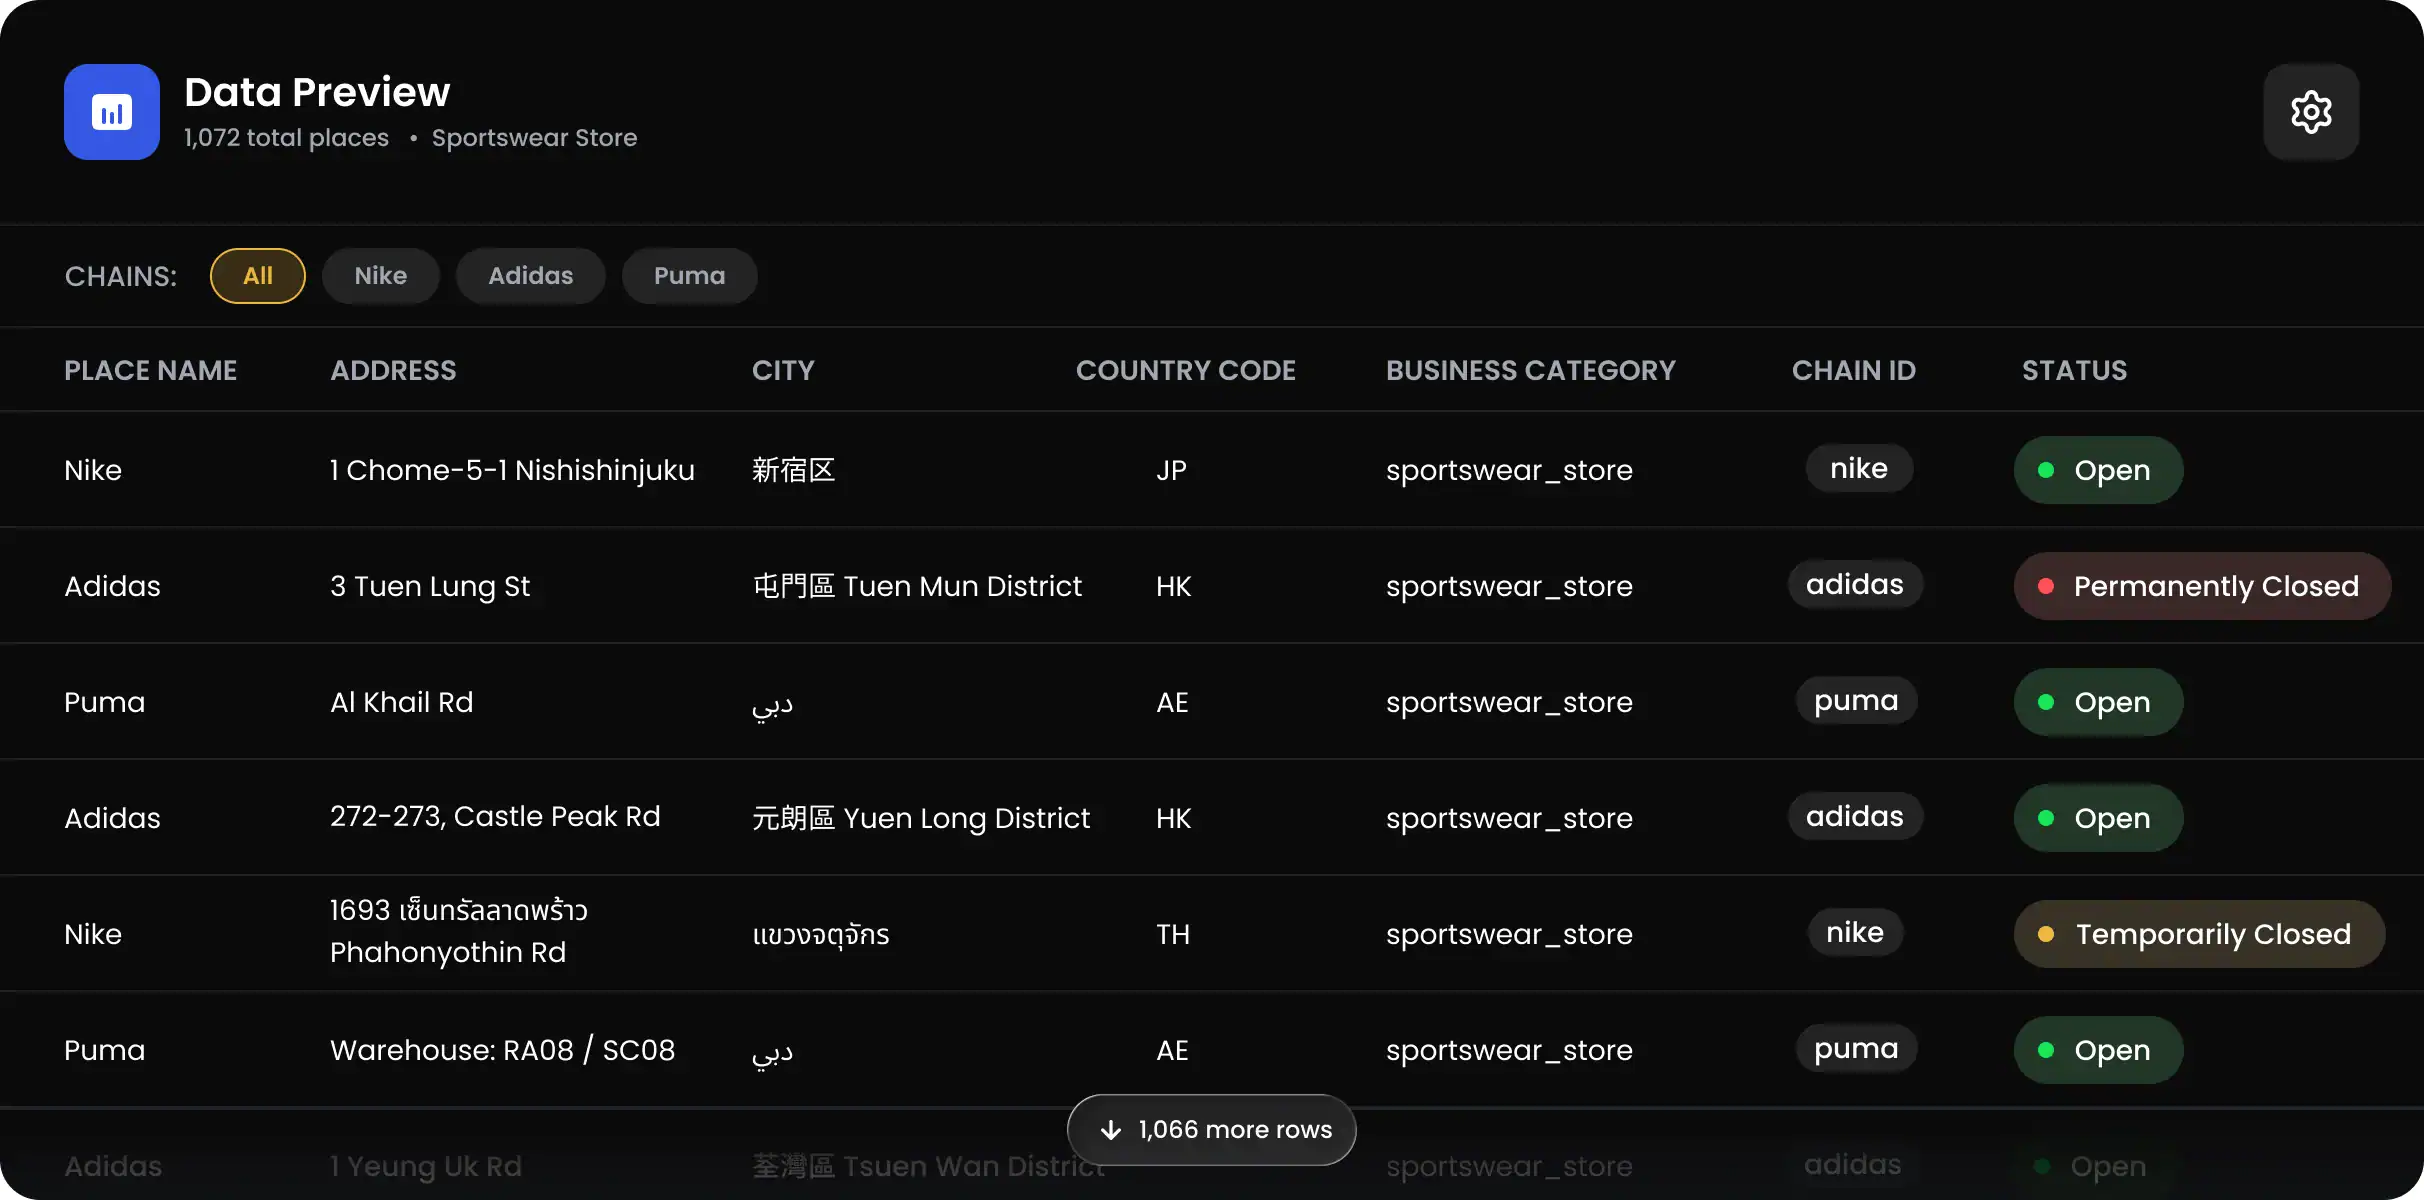
Task: Click the Temporarily Closed status badge
Action: click(2199, 934)
